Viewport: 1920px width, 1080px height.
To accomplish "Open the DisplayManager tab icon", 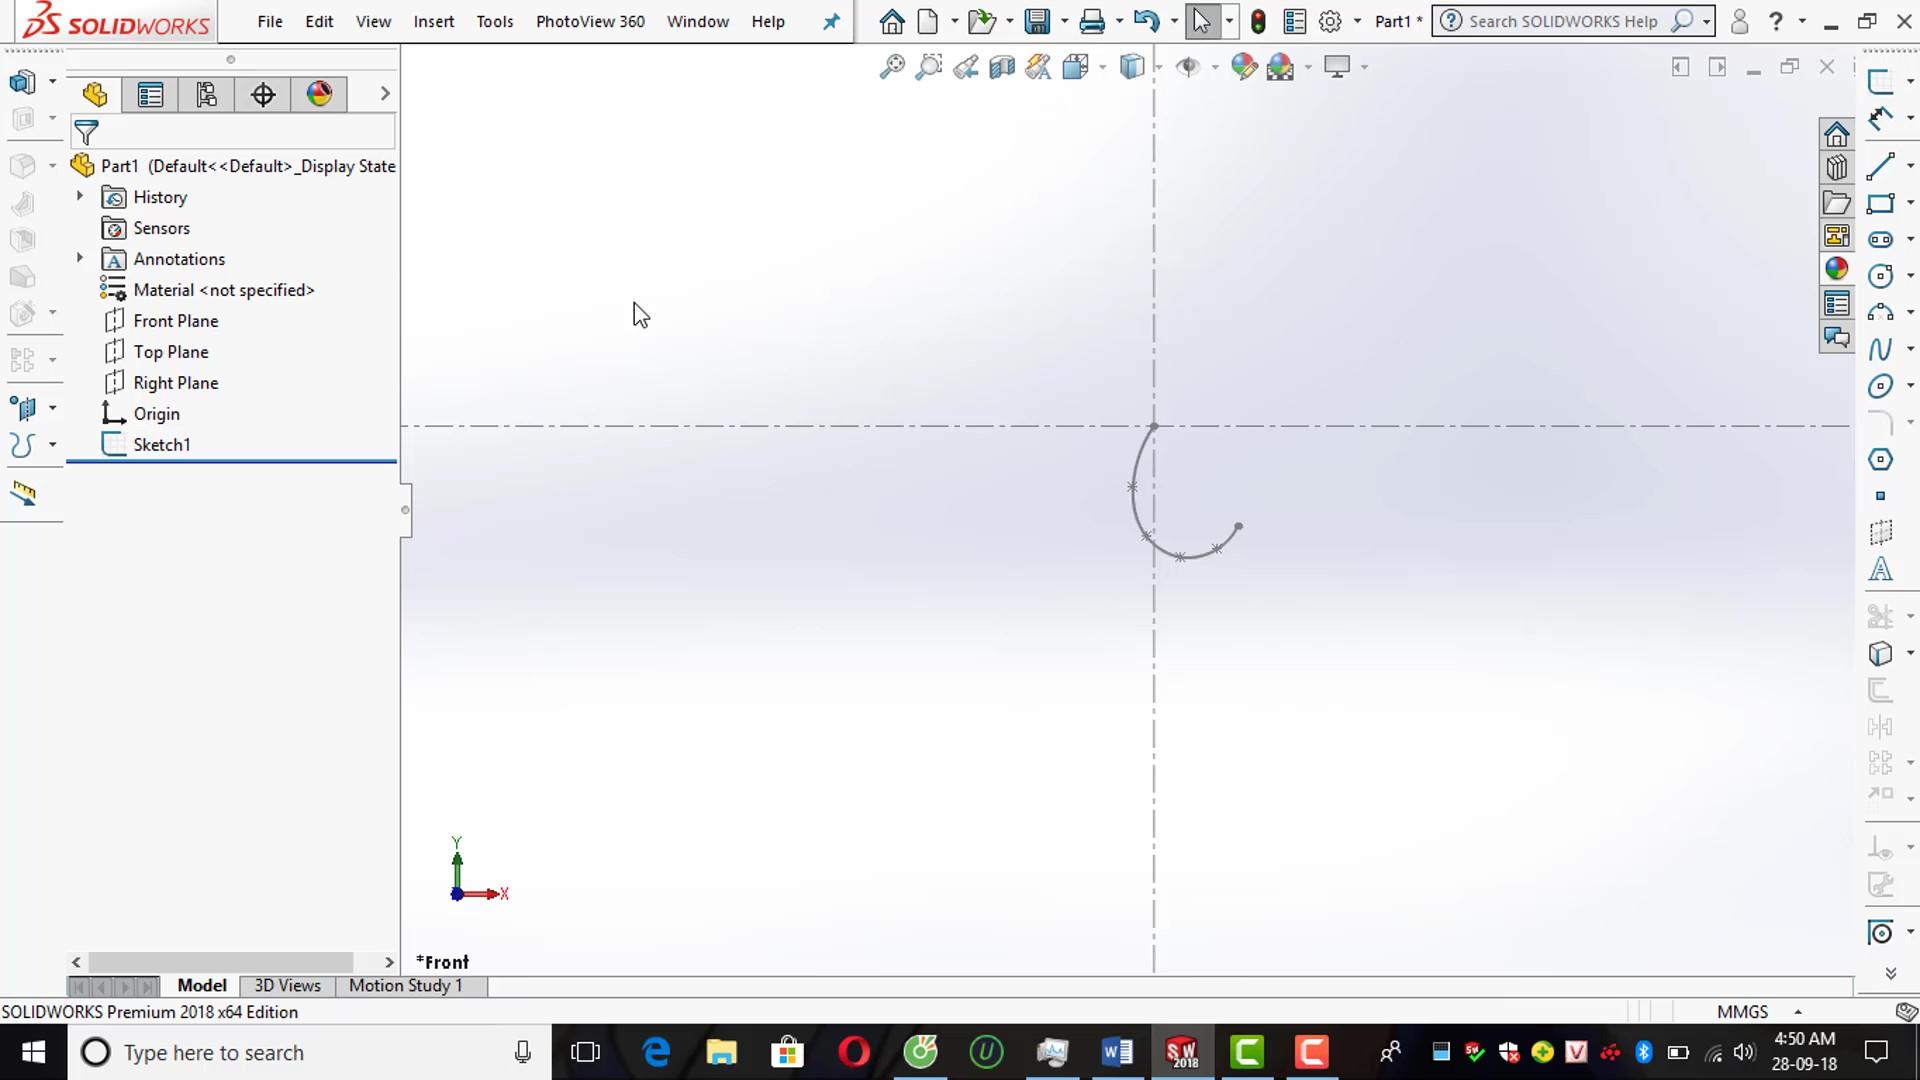I will coord(319,95).
